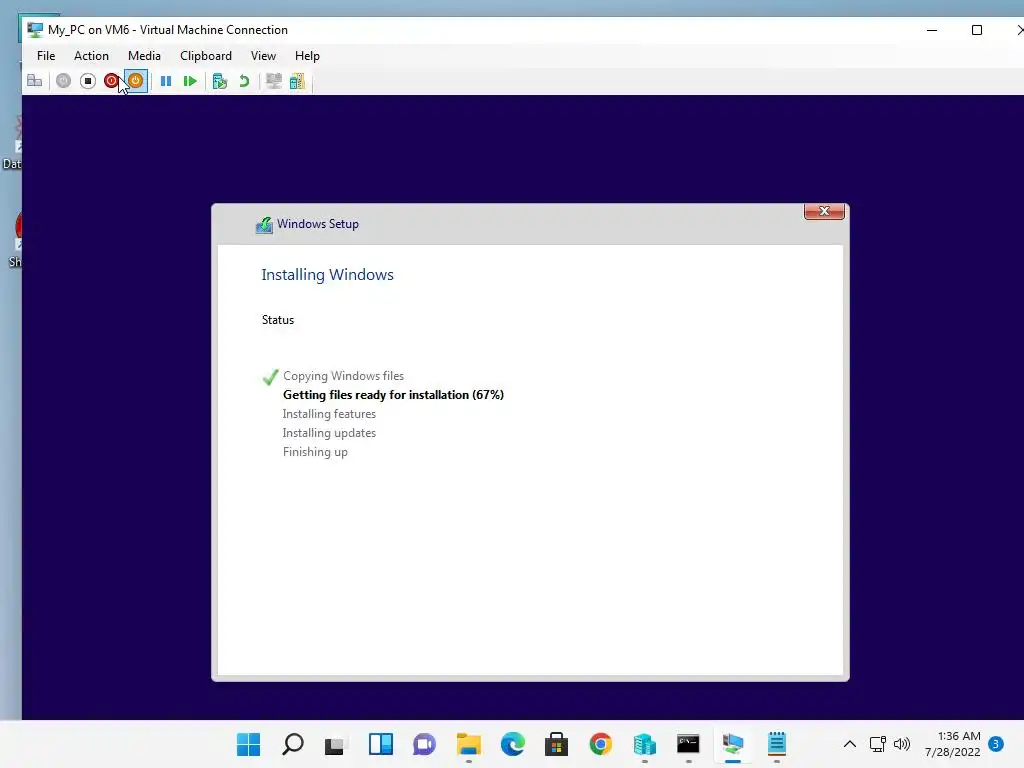Image resolution: width=1024 pixels, height=768 pixels.
Task: Click the active Virtual Machine Connection taskbar icon
Action: click(733, 744)
